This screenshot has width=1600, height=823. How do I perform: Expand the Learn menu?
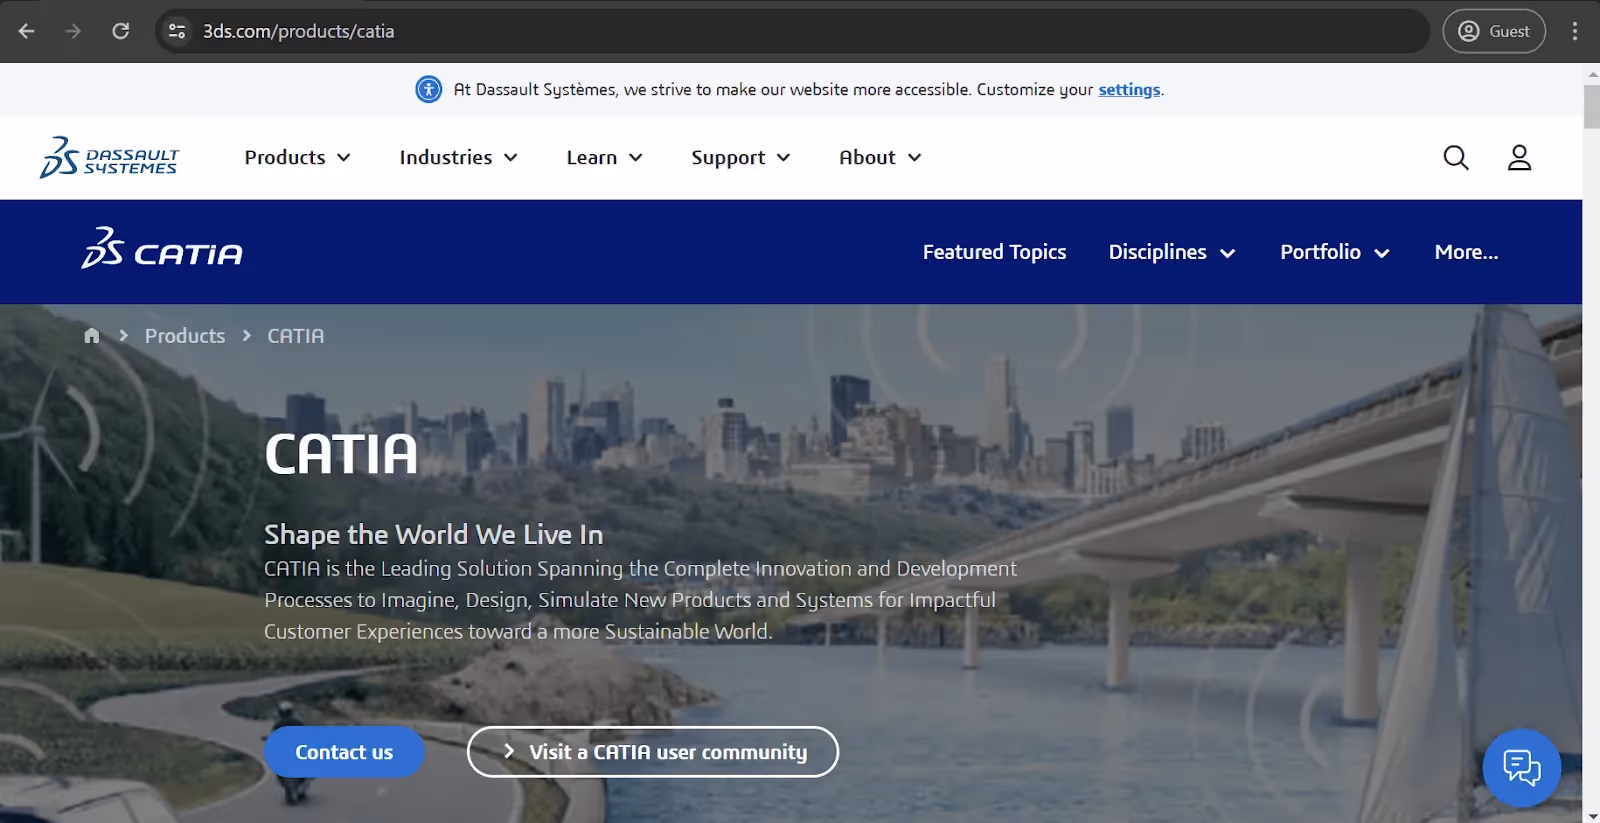(x=604, y=157)
